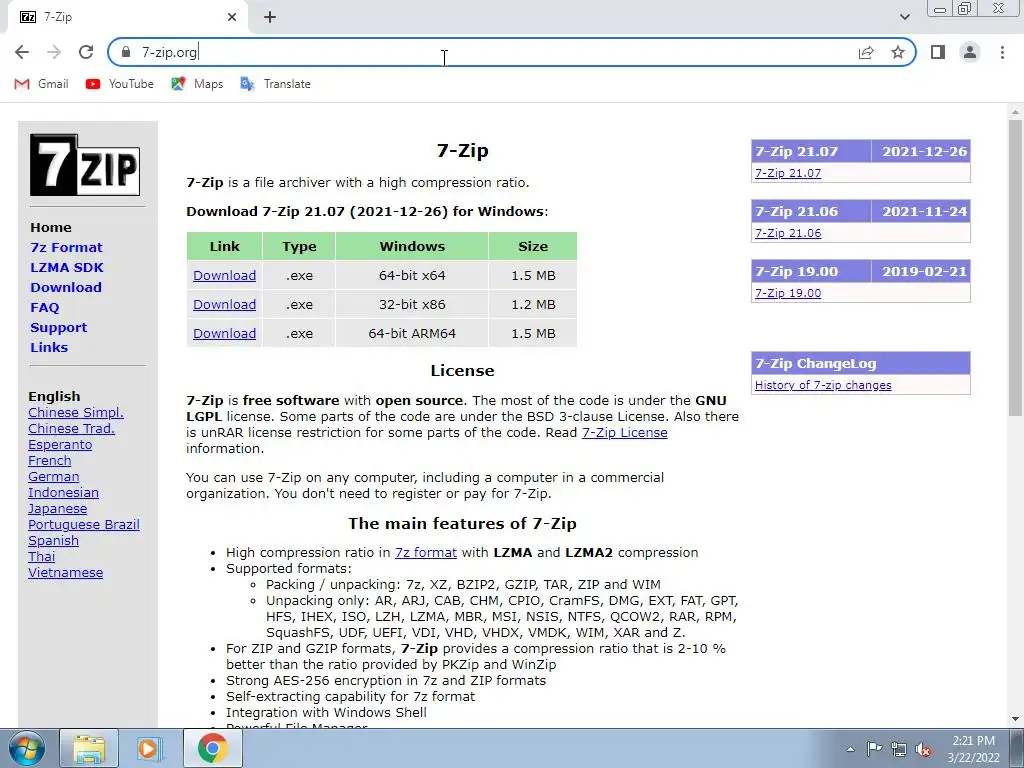Download the 32-bit x86 .exe
1024x768 pixels.
225,304
